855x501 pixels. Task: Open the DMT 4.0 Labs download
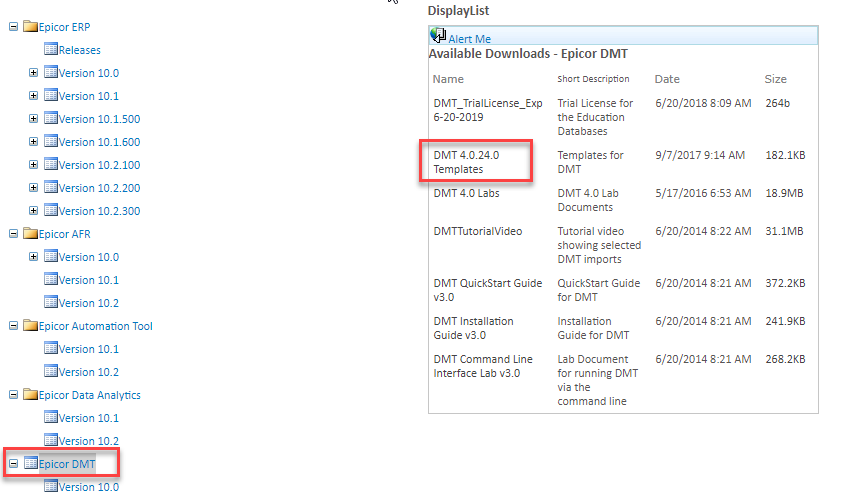coord(466,193)
